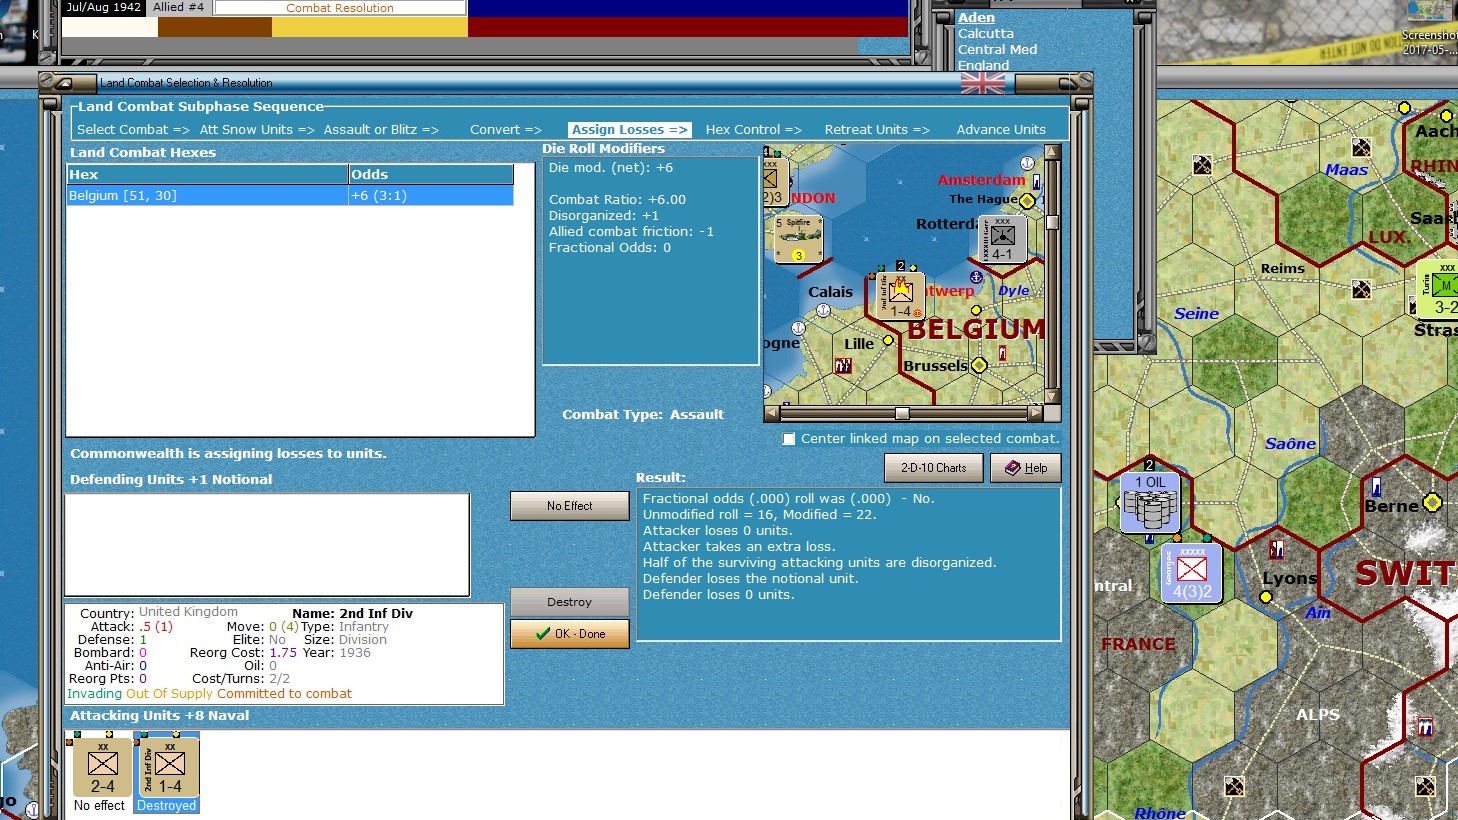
Task: Enable Center linked map on selected combat
Action: coord(789,439)
